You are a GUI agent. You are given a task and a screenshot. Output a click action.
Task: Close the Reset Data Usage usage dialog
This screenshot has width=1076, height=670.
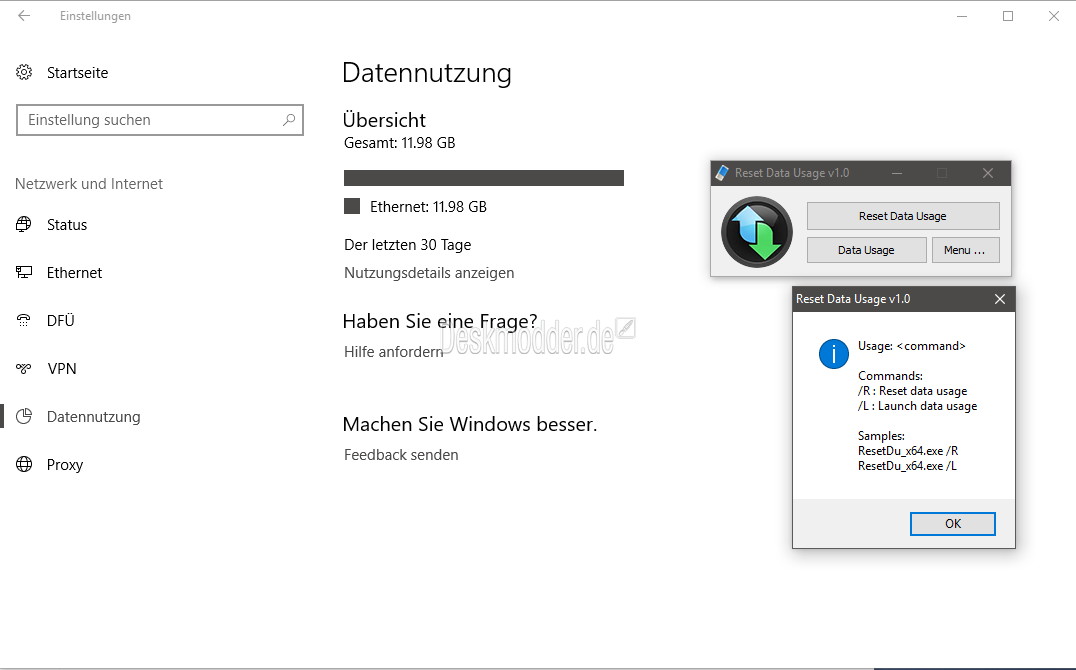pos(1000,299)
